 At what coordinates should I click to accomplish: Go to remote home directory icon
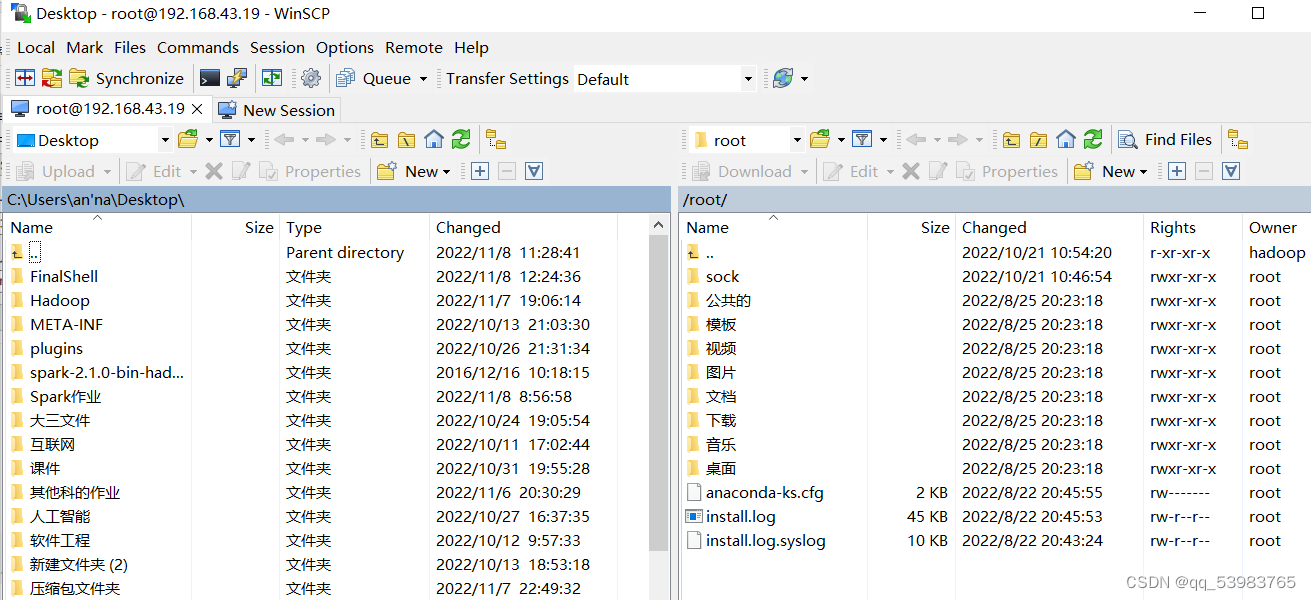point(1066,139)
